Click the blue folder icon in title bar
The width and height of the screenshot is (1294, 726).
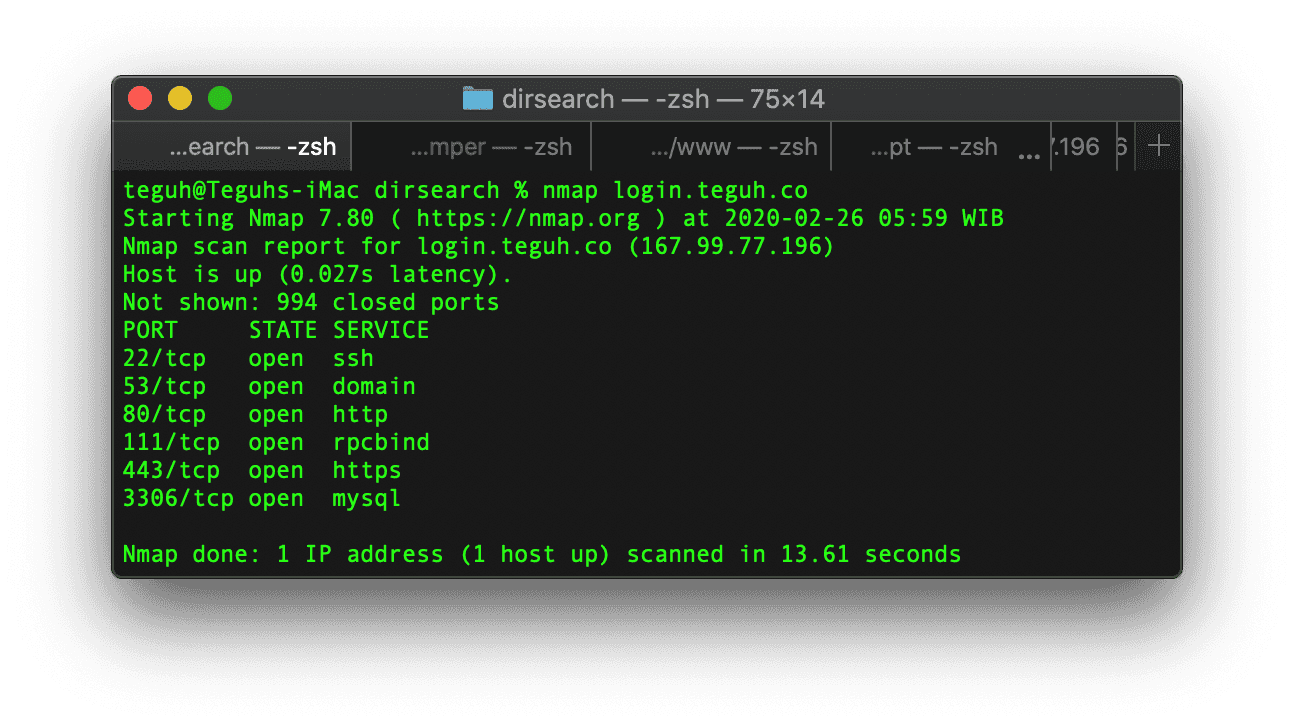(x=478, y=99)
